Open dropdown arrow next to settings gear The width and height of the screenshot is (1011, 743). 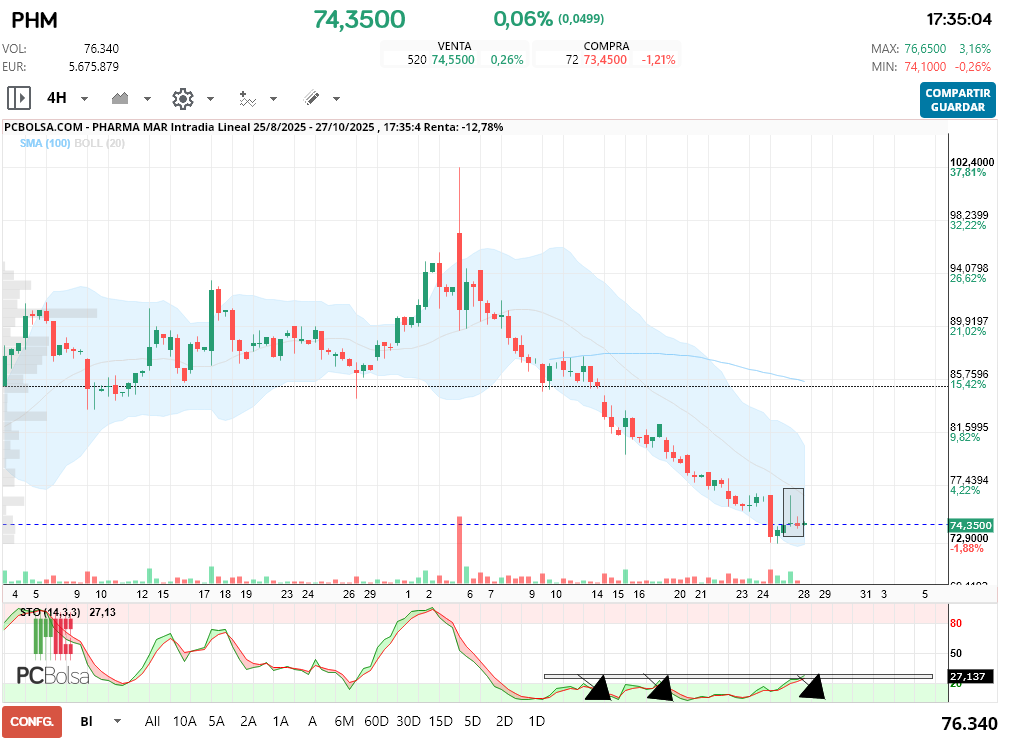point(210,99)
